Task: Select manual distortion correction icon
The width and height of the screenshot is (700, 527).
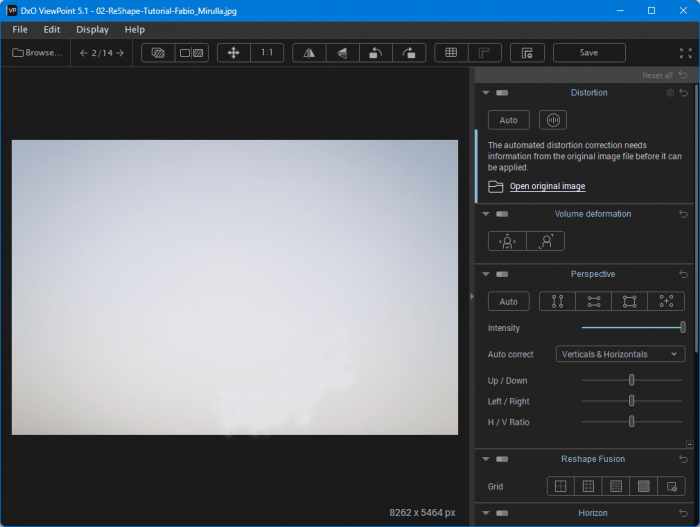Action: (553, 120)
